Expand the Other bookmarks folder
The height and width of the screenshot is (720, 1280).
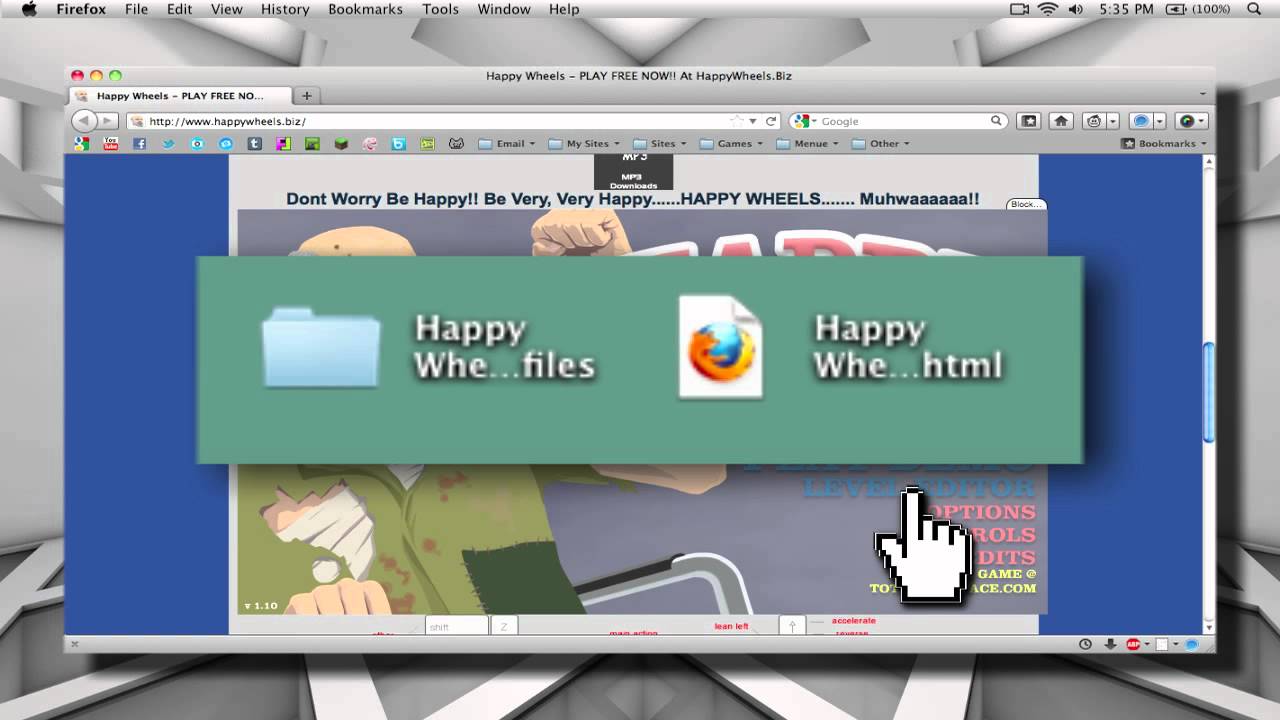tap(880, 143)
